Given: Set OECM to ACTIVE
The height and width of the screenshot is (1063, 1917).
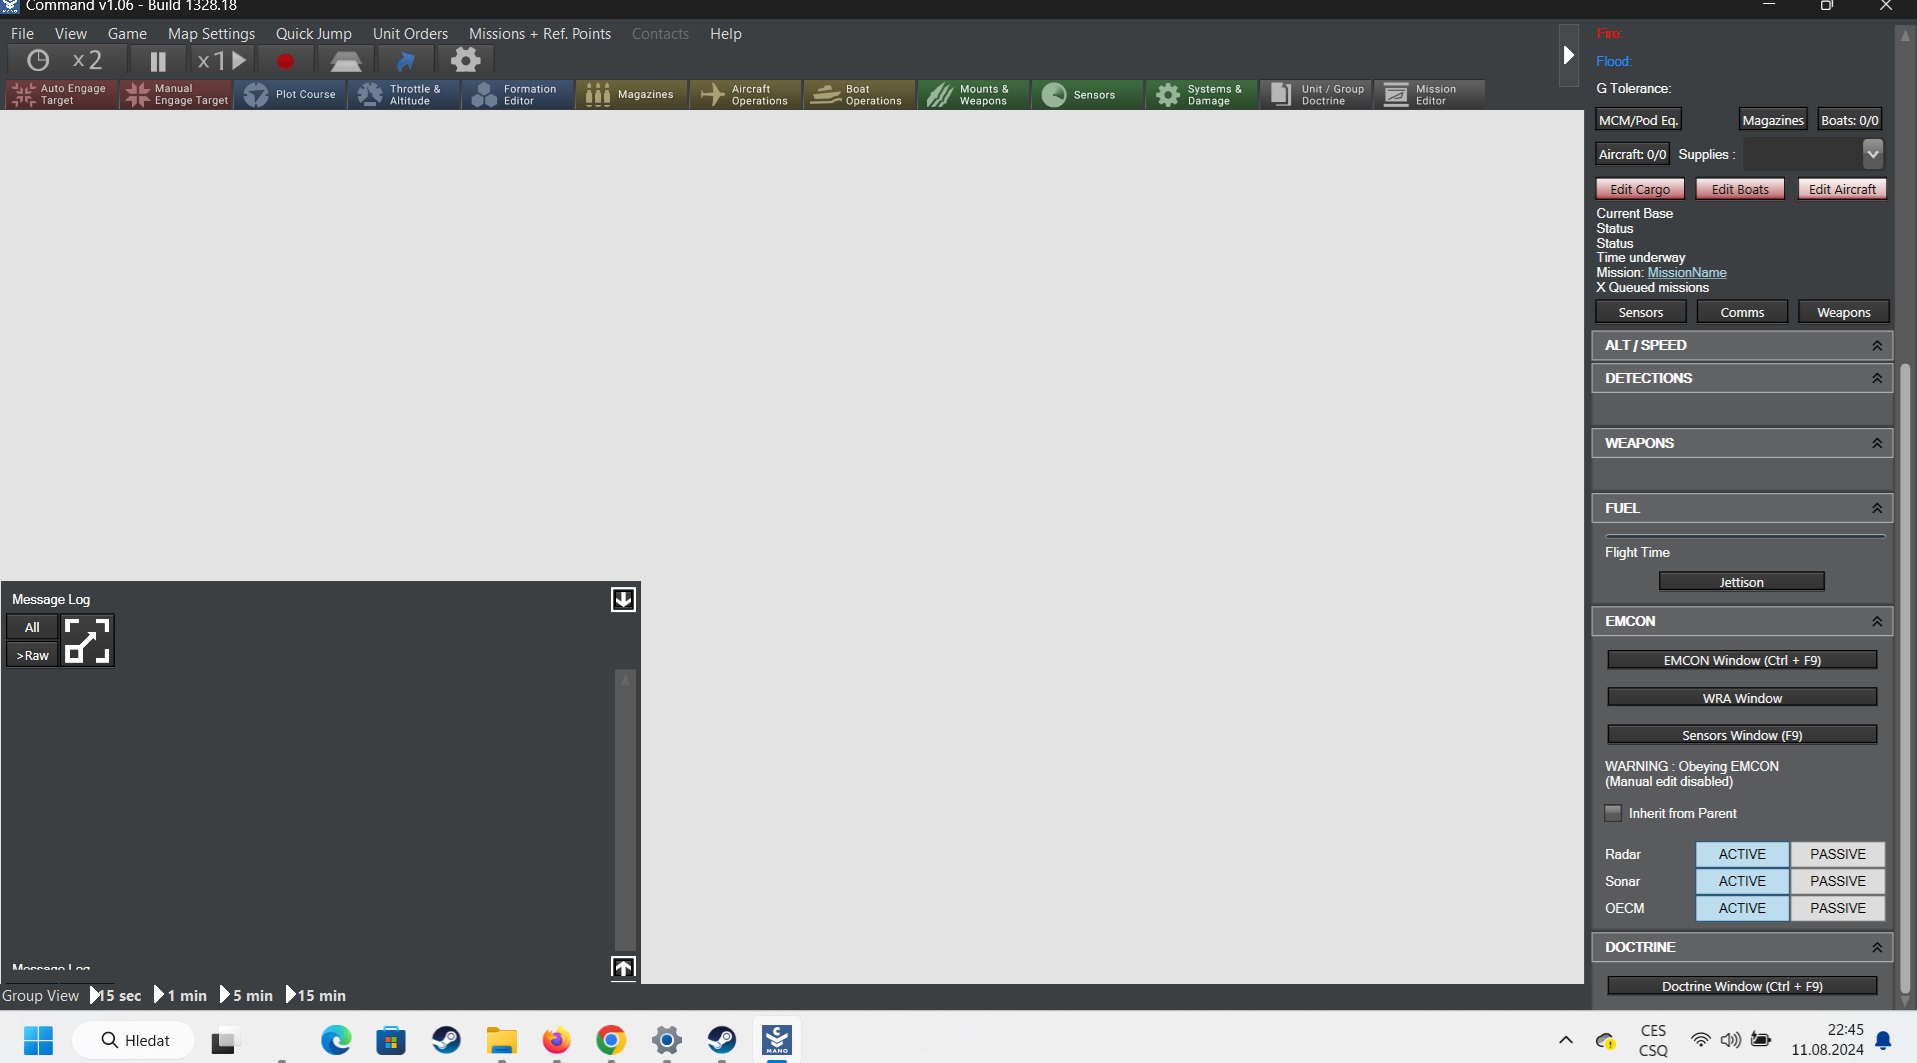Looking at the screenshot, I should tap(1742, 908).
